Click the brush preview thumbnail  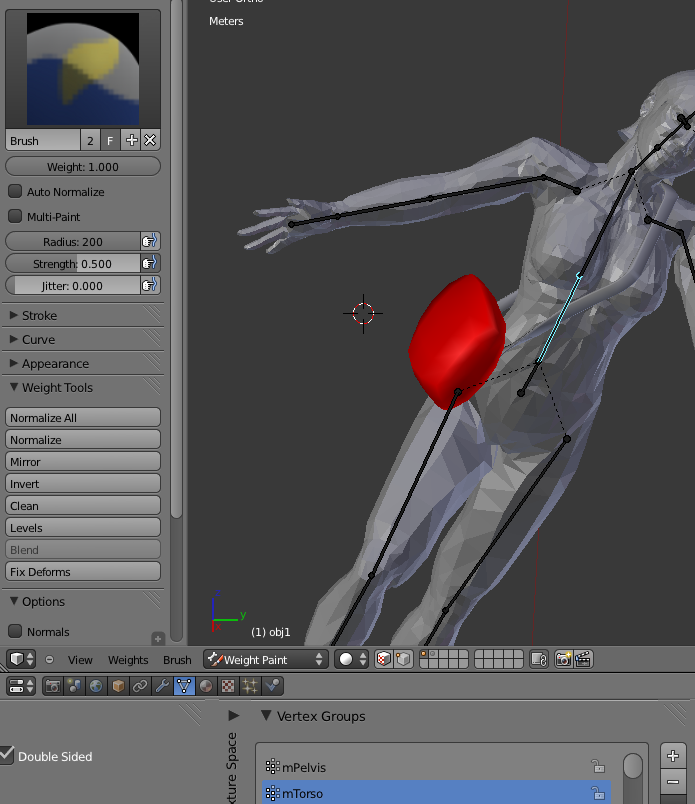point(83,69)
